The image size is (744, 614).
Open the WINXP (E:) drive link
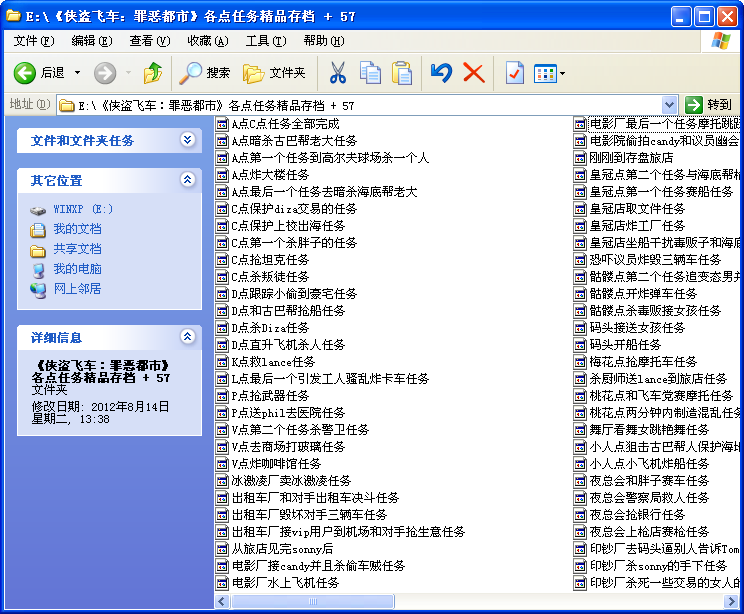tap(83, 209)
